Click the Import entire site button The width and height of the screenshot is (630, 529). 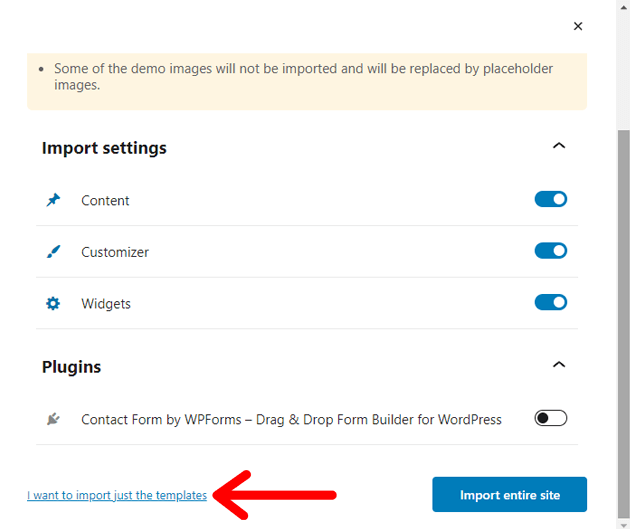coord(509,495)
